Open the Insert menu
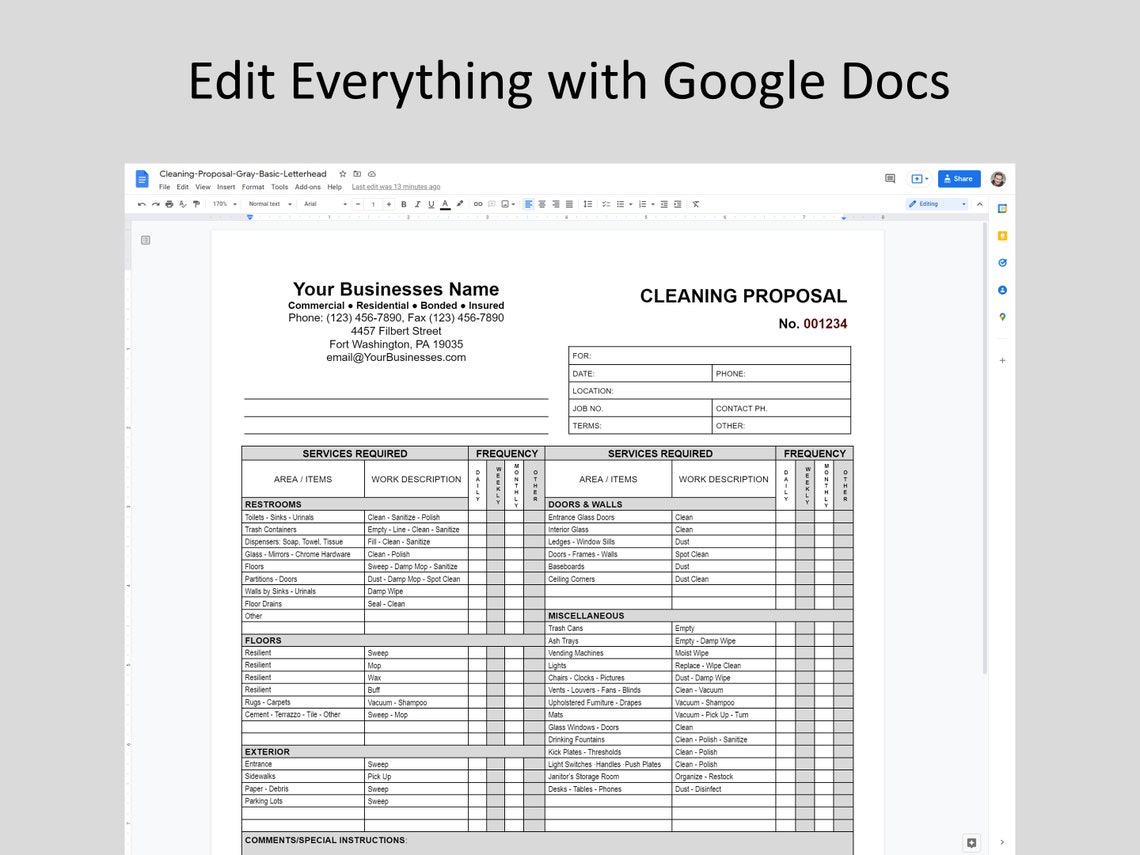Screen dimensions: 1140x855 (x=226, y=186)
